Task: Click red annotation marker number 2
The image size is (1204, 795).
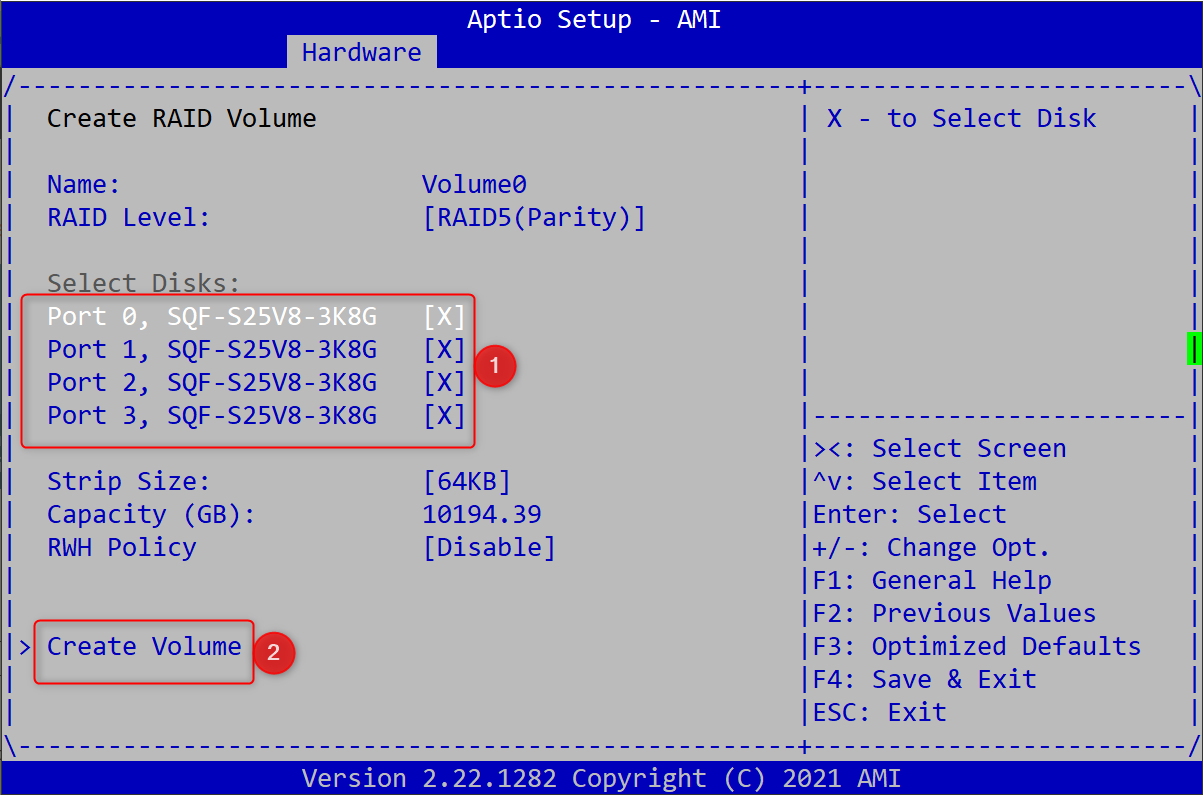Action: (273, 654)
